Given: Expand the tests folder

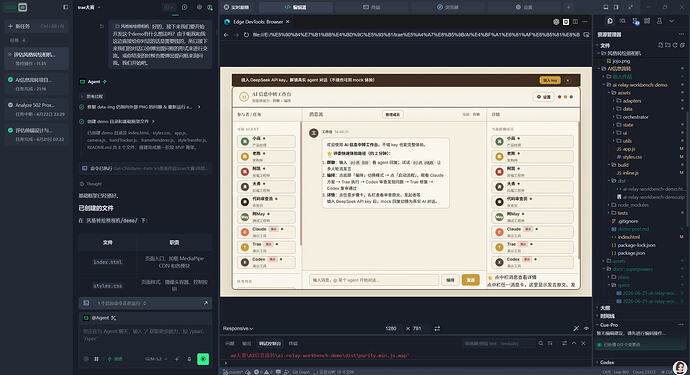Looking at the screenshot, I should pos(622,213).
